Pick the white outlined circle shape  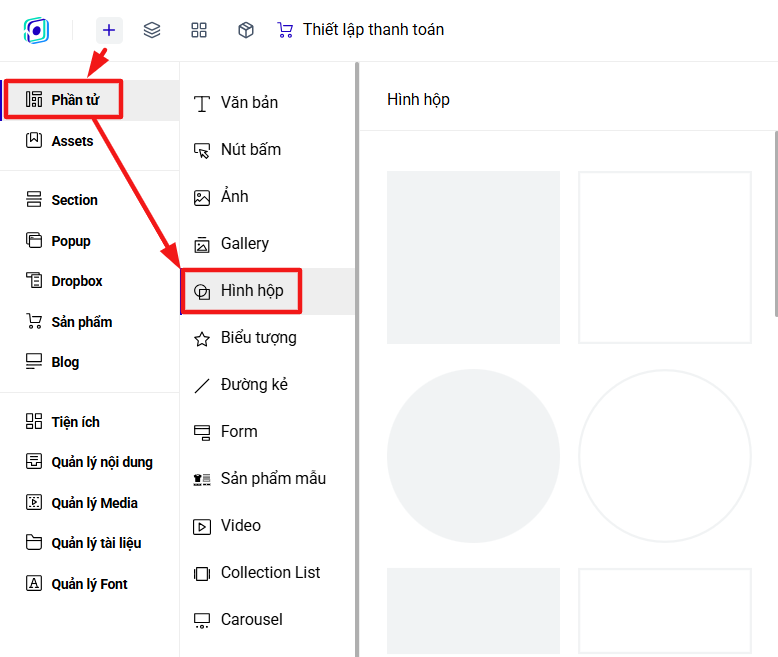[x=665, y=456]
